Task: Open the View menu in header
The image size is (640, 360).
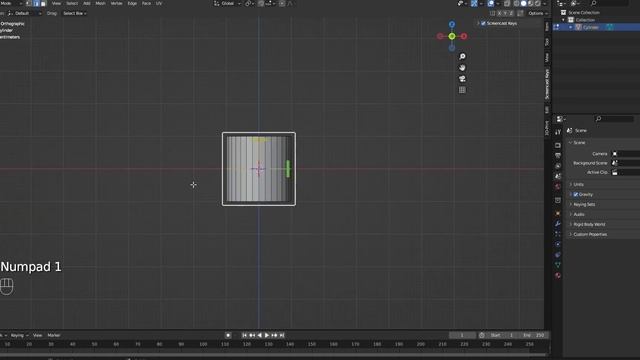Action: click(x=56, y=3)
